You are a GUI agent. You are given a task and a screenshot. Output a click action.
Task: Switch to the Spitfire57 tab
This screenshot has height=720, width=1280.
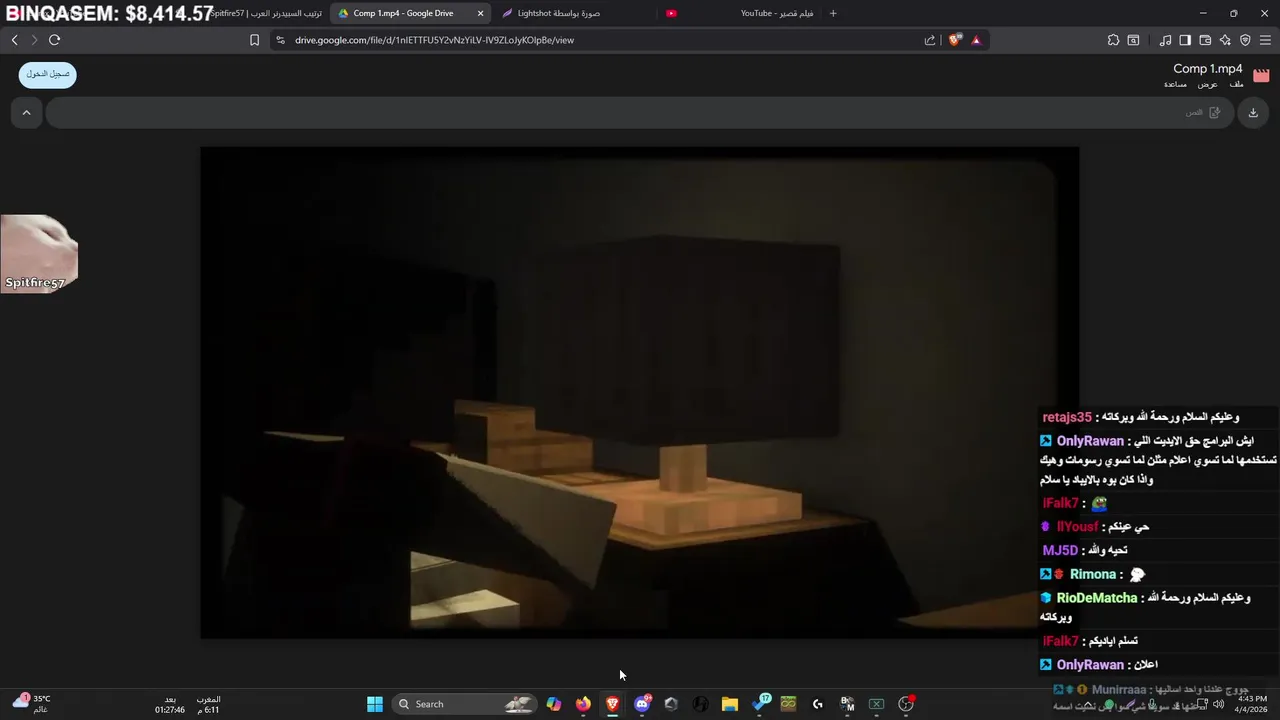[266, 13]
